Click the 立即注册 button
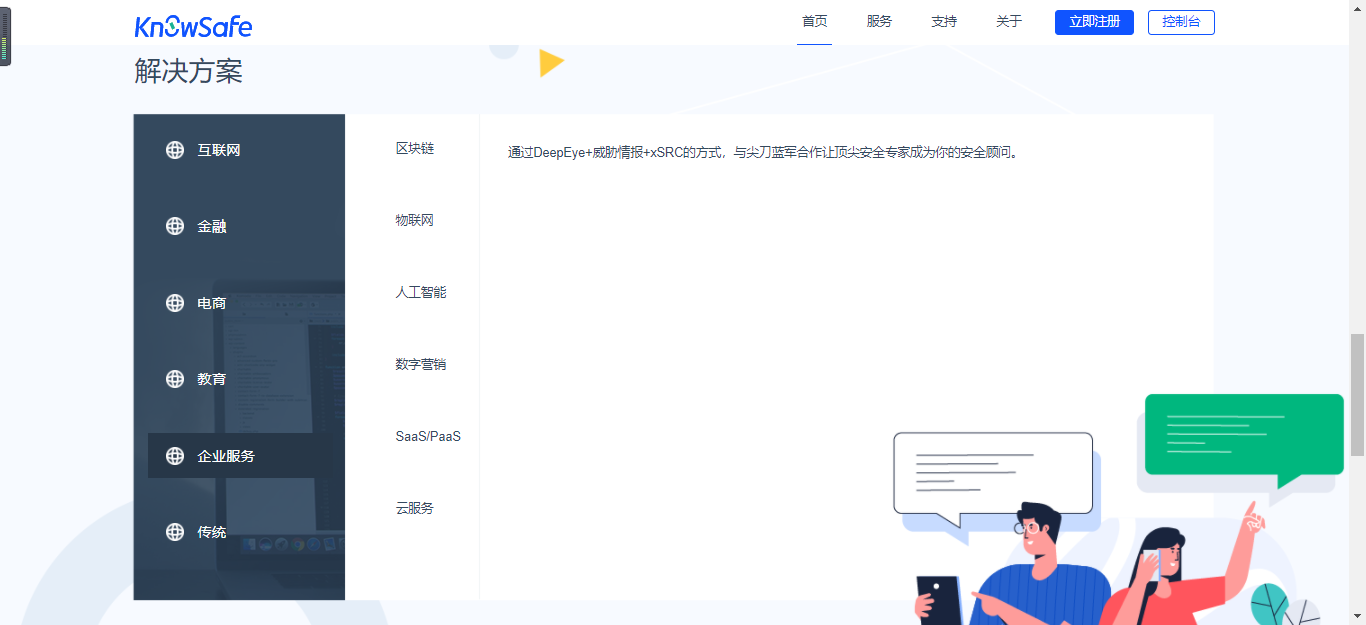The height and width of the screenshot is (625, 1366). (1094, 22)
